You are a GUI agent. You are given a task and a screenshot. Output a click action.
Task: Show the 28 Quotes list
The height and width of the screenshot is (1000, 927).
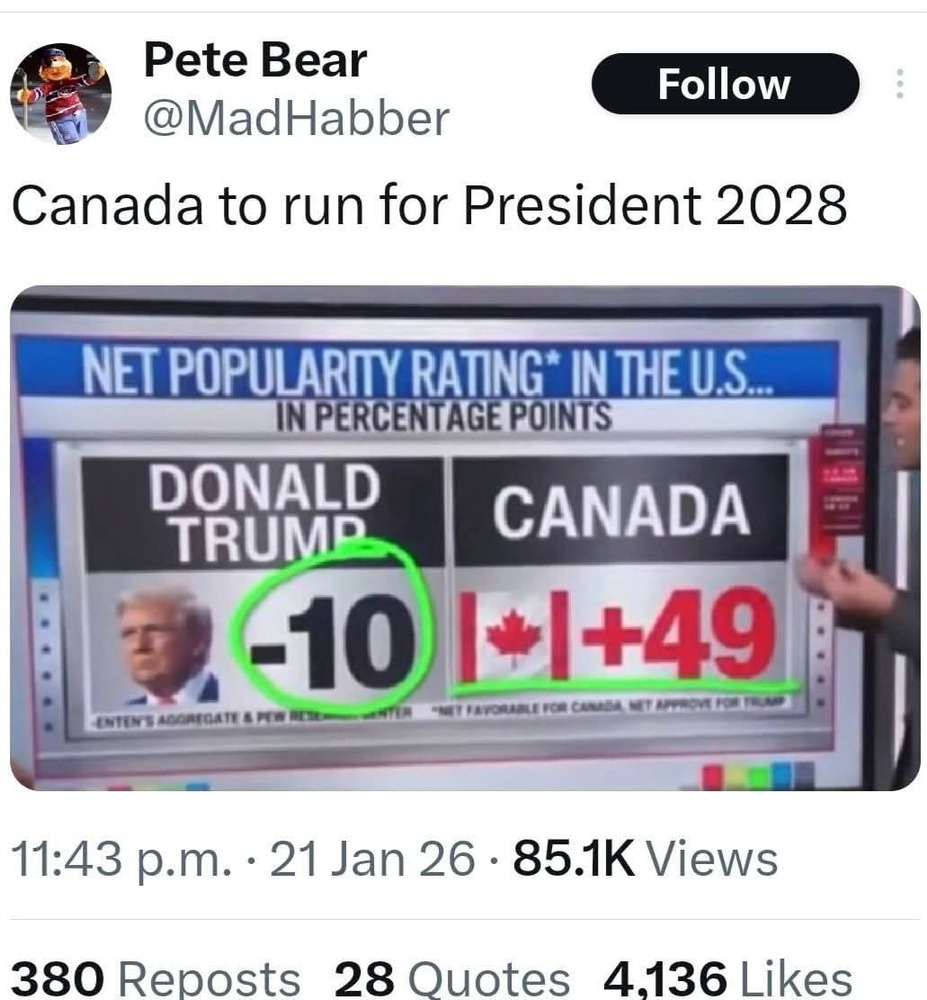pyautogui.click(x=452, y=979)
